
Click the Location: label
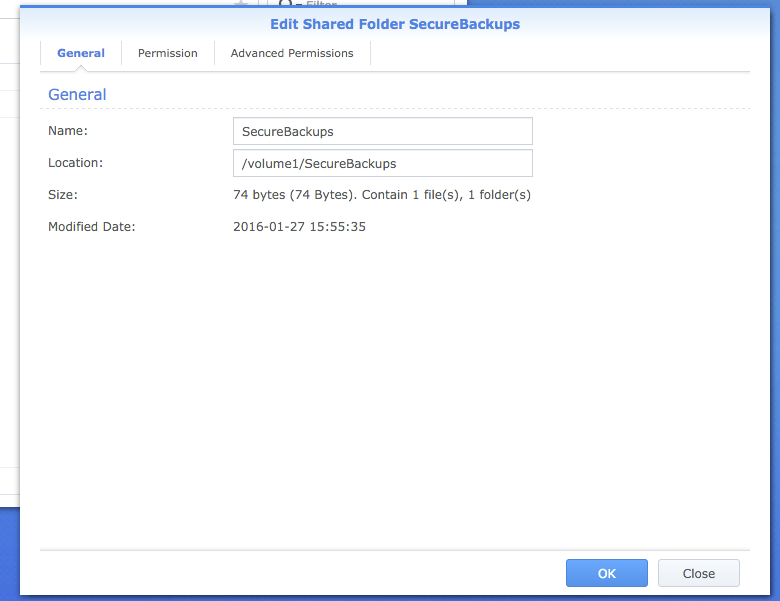pyautogui.click(x=76, y=163)
